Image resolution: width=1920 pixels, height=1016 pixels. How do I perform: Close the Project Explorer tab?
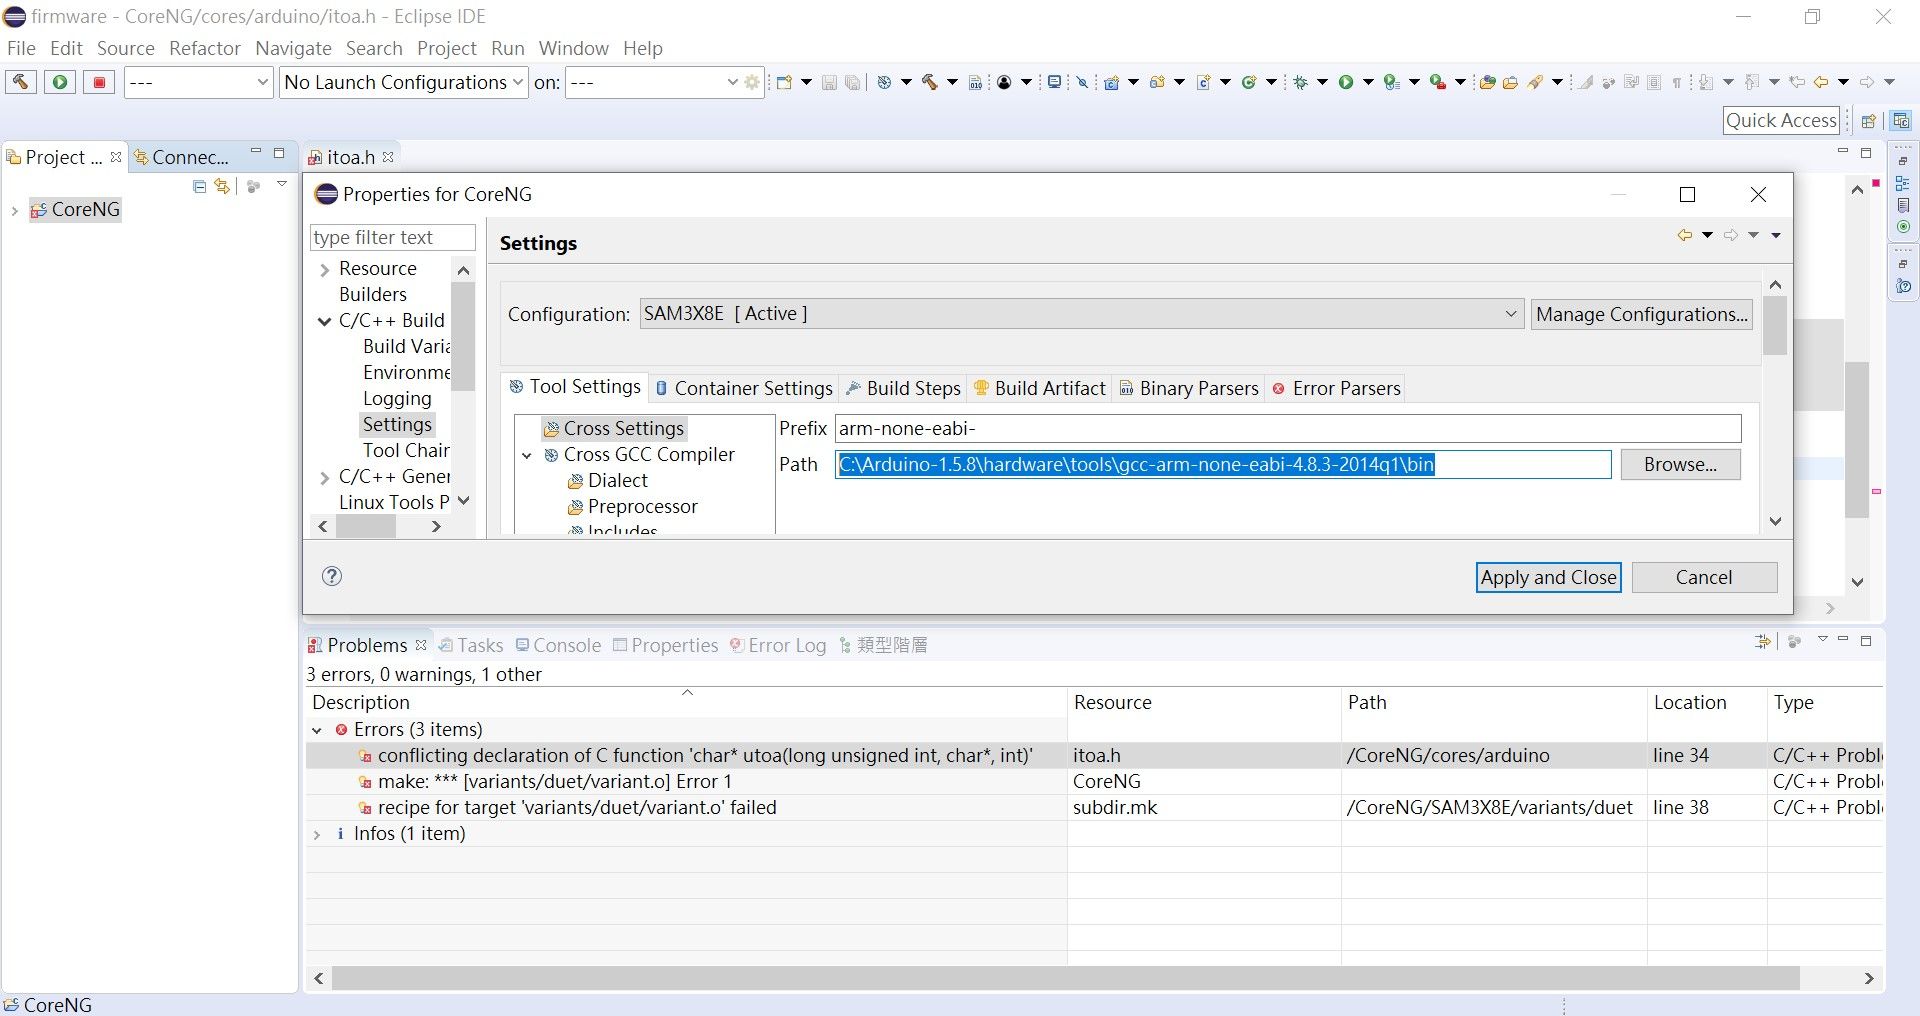tap(116, 157)
